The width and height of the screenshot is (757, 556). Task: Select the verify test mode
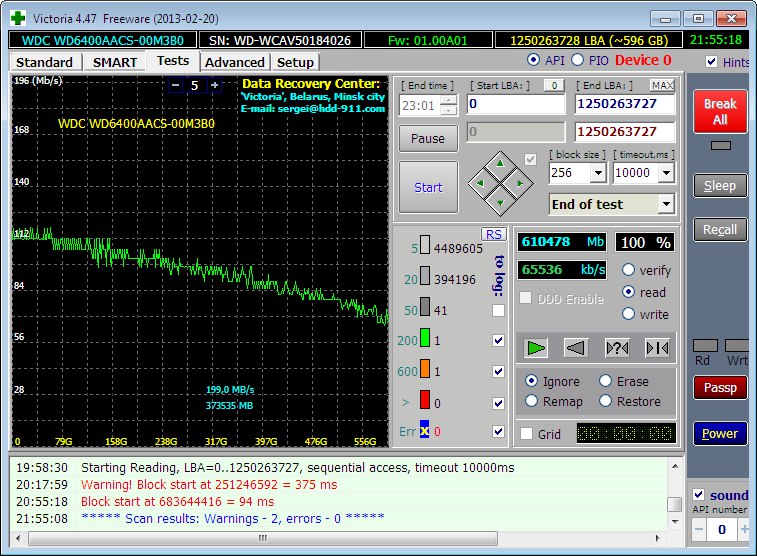point(628,270)
